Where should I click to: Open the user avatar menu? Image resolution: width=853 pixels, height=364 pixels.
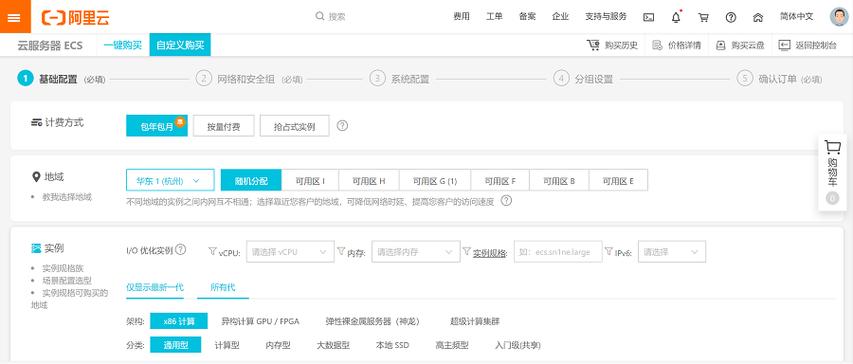(x=839, y=16)
